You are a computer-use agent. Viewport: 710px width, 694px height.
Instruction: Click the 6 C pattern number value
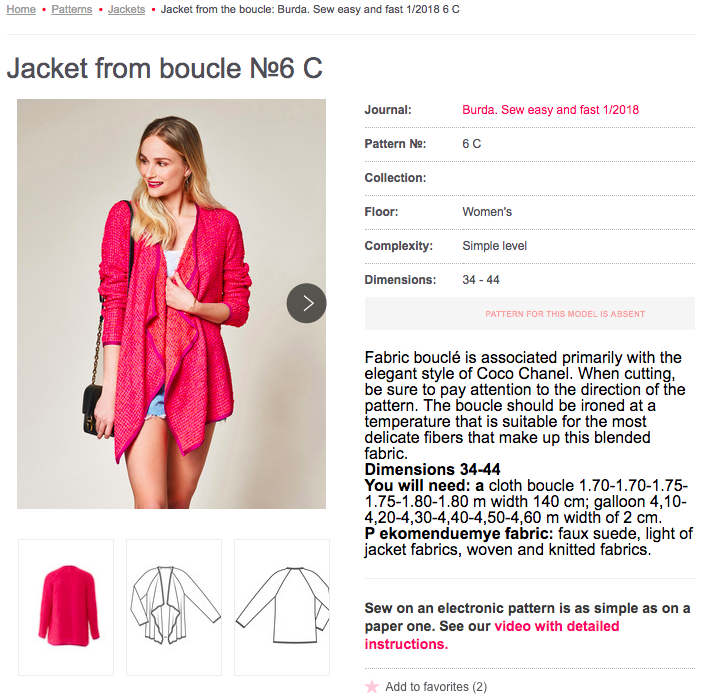(x=471, y=144)
